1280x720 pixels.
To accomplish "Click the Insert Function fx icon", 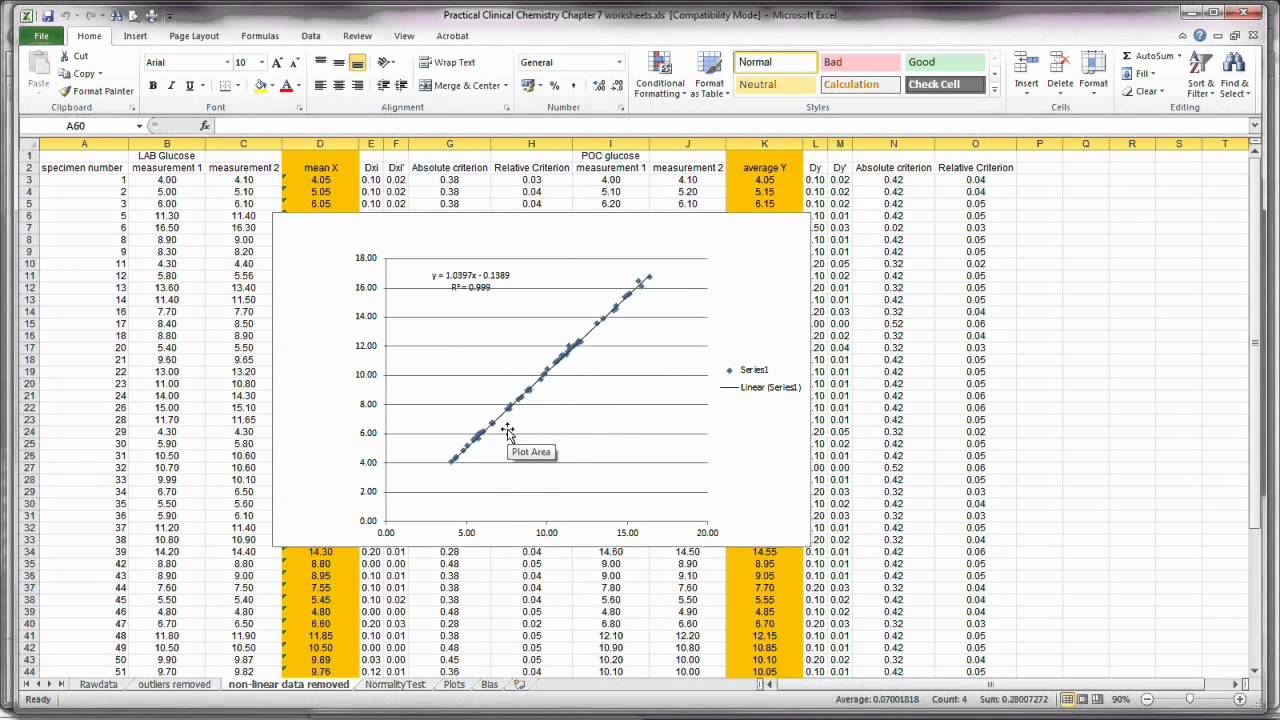I will coord(205,126).
